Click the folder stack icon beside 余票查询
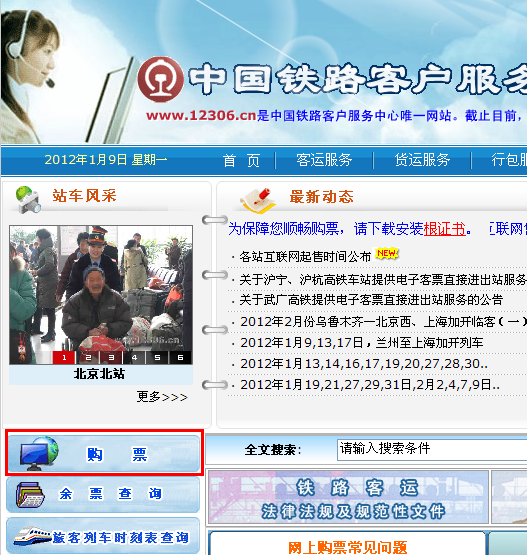The image size is (527, 555). [30, 495]
